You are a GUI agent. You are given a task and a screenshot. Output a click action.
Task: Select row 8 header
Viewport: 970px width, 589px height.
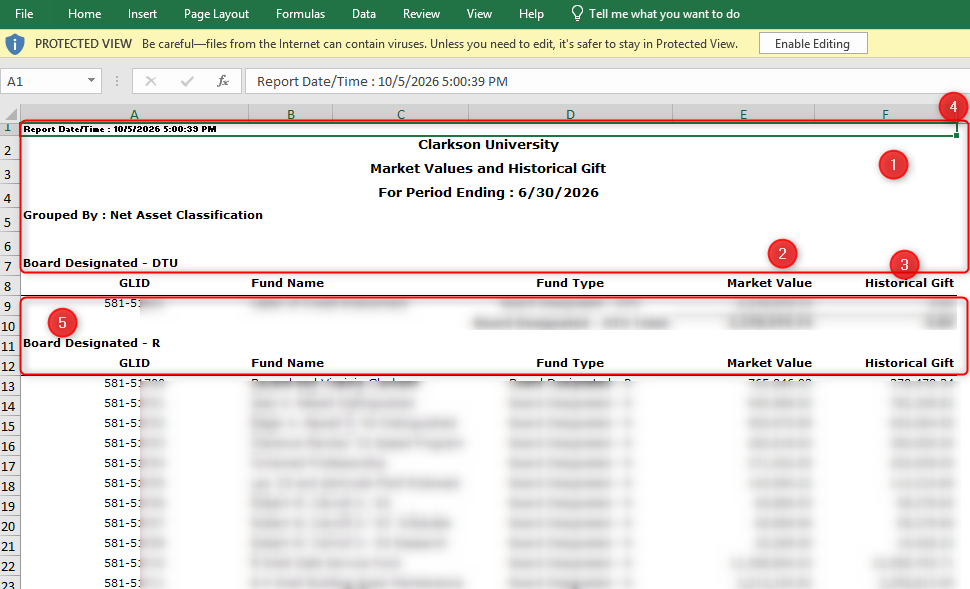(x=9, y=286)
